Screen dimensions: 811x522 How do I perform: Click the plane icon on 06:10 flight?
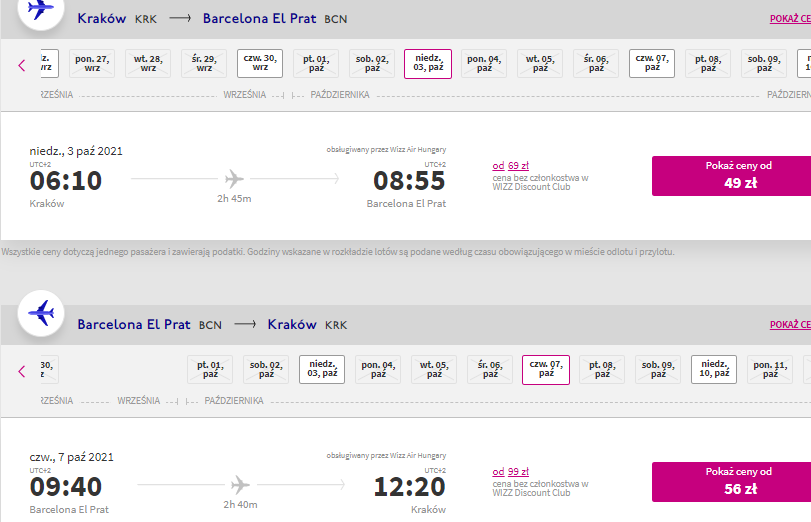[x=234, y=179]
